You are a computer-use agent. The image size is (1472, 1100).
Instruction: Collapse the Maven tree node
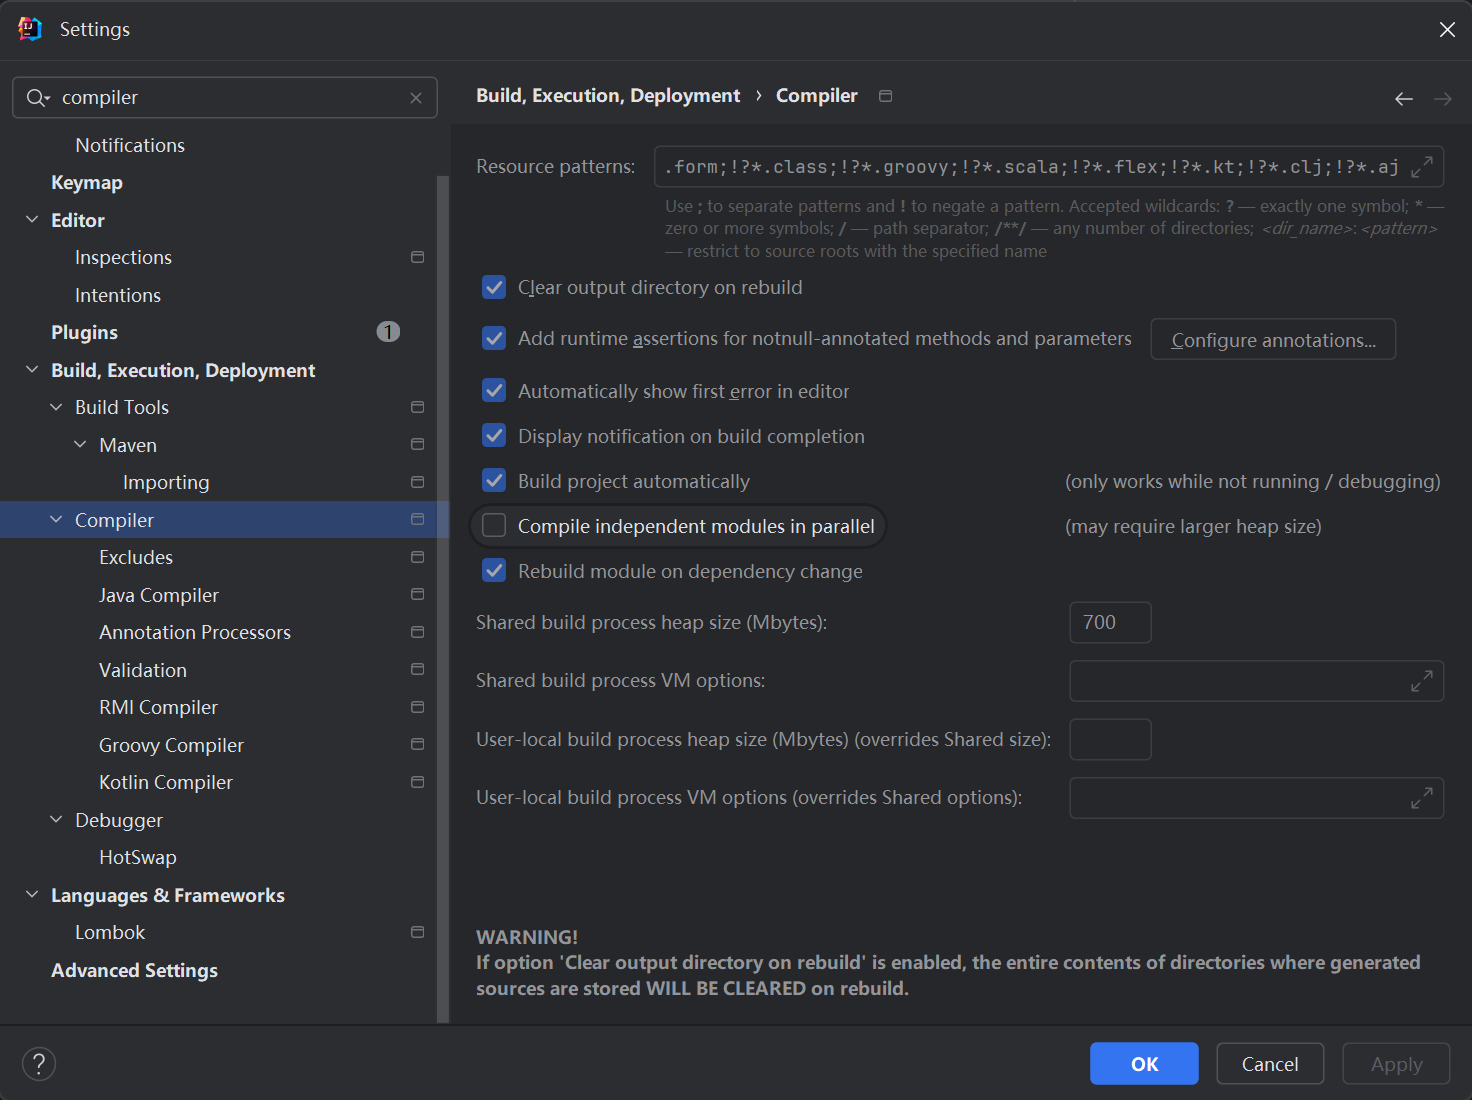[x=80, y=445]
